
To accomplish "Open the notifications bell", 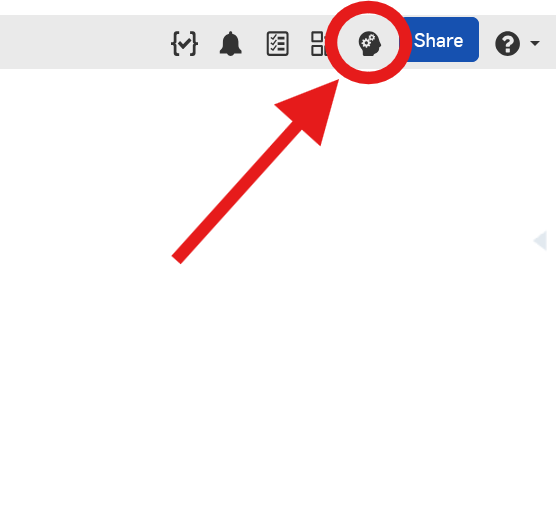I will [x=230, y=43].
